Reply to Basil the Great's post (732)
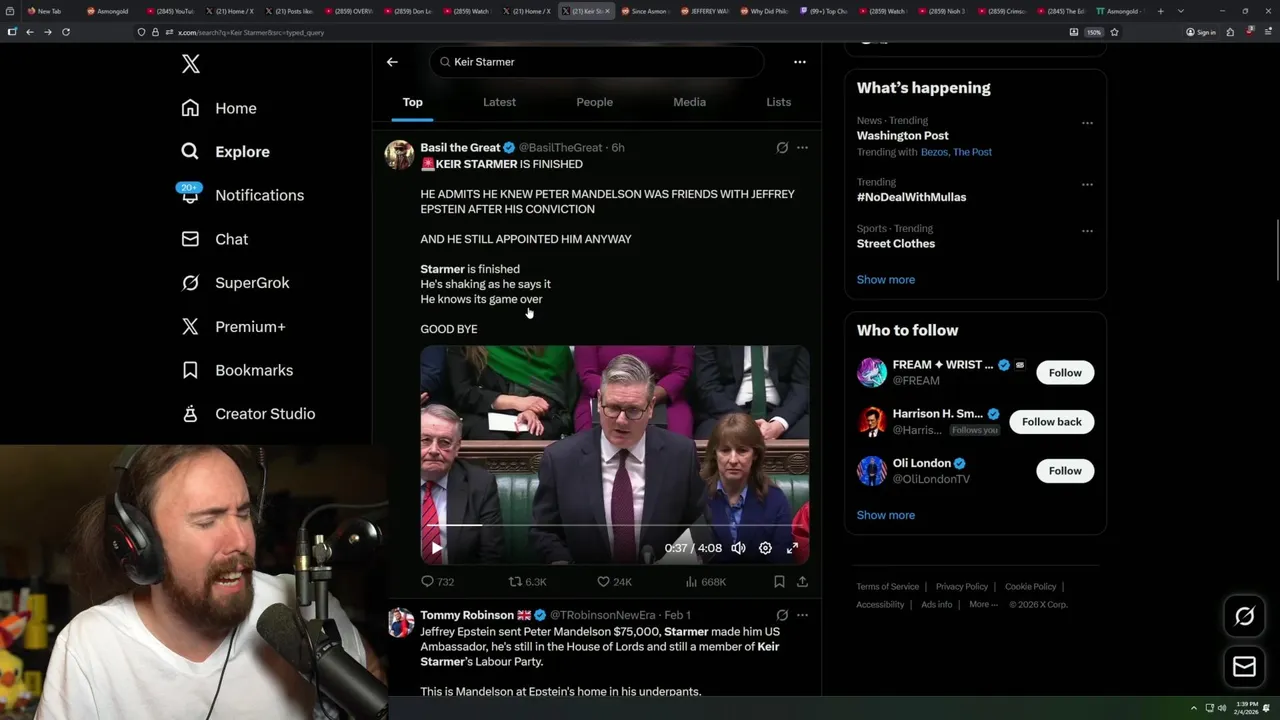The image size is (1280, 720). tap(437, 581)
